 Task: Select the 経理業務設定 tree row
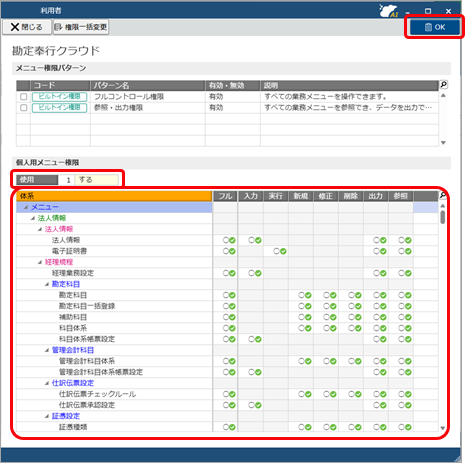[114, 273]
